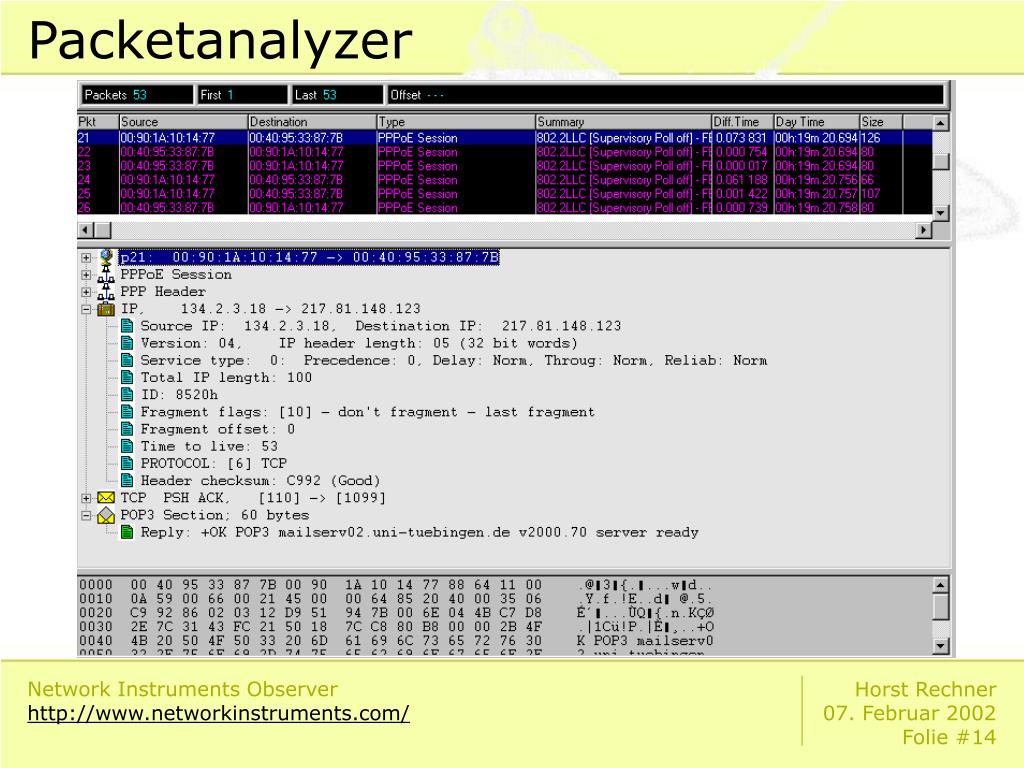The image size is (1024, 768).
Task: Select packet 21 in the packet list
Action: click(x=504, y=138)
